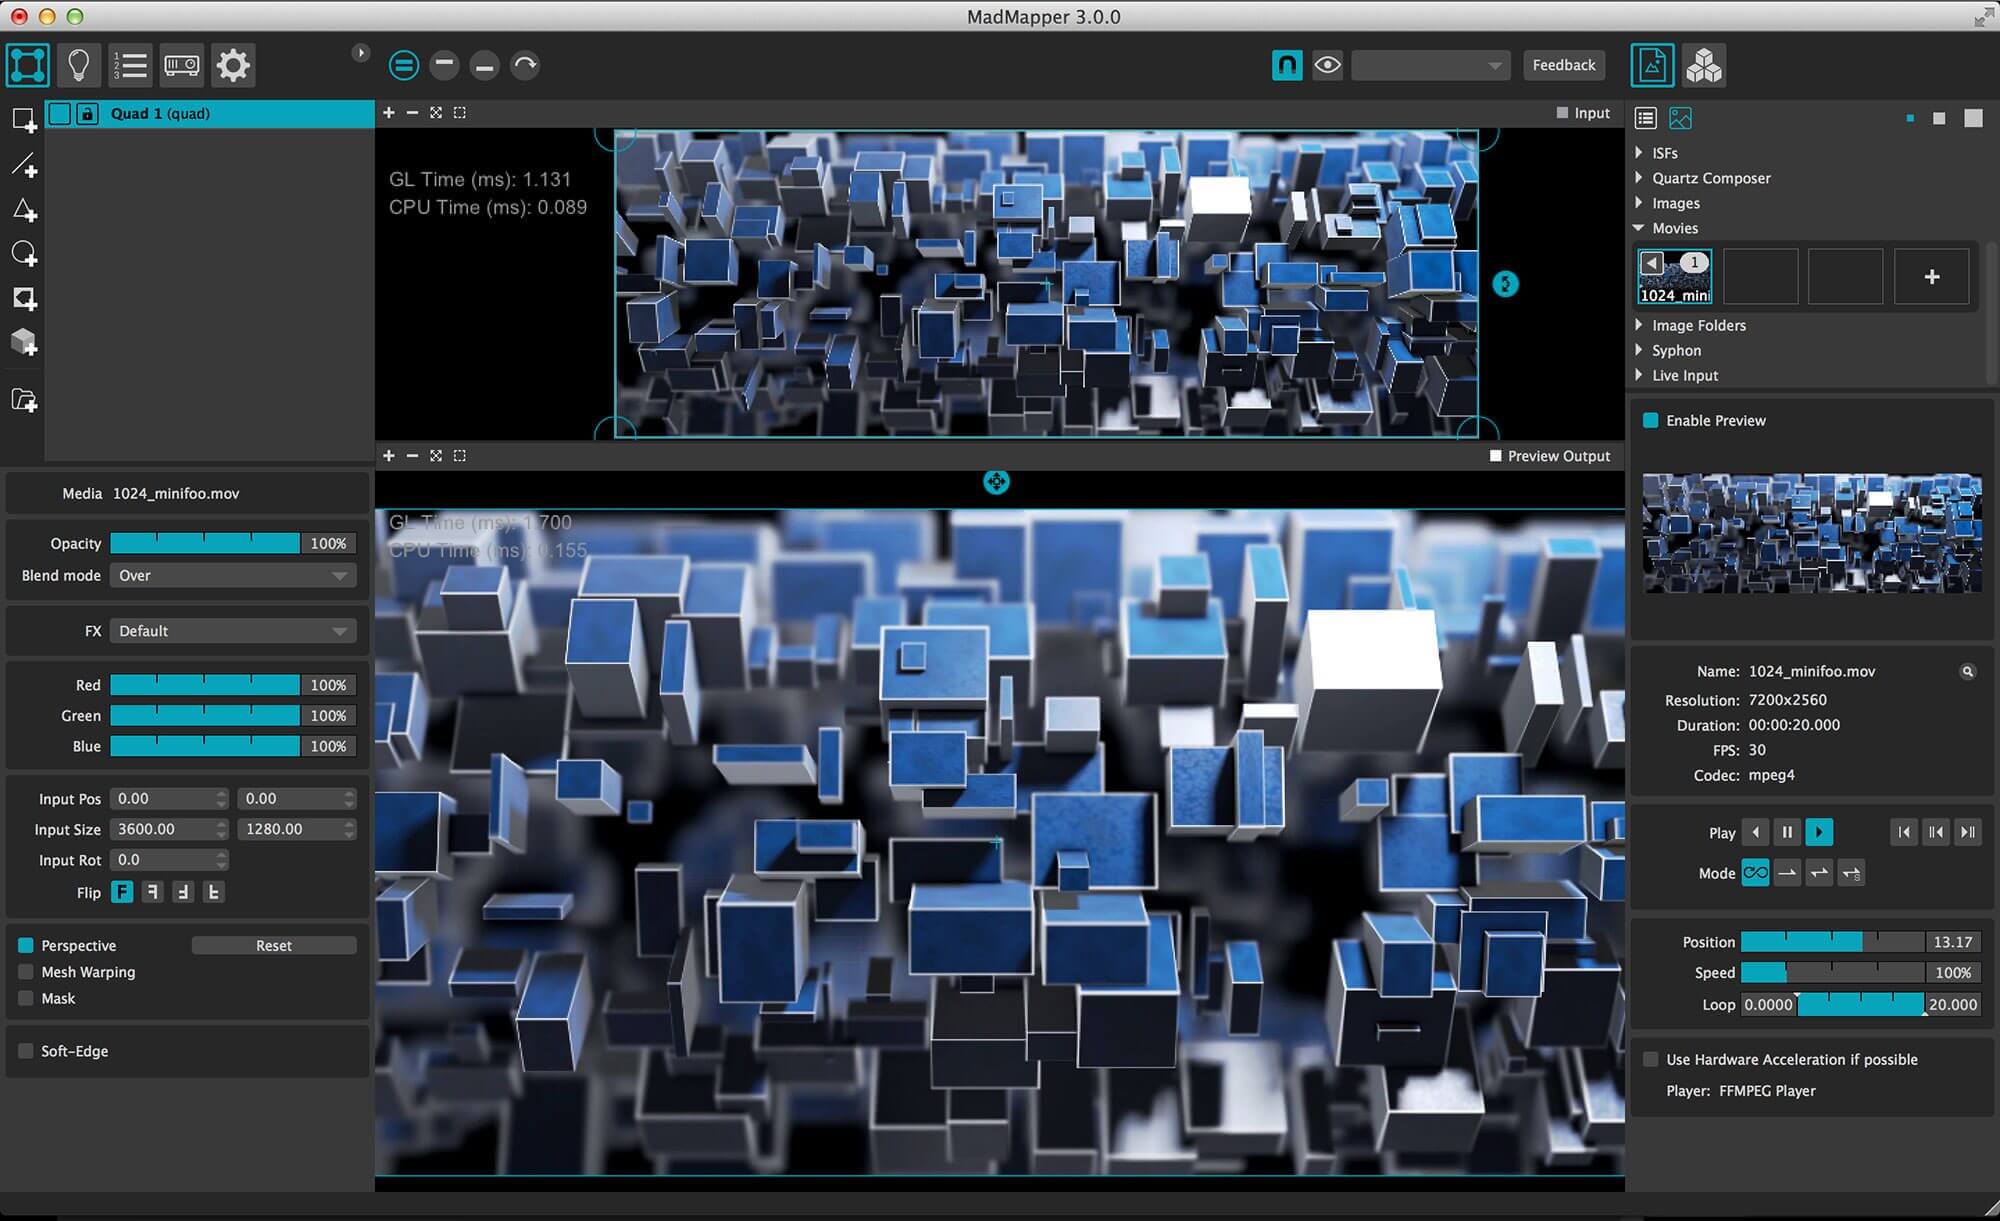Add a new quad surface tool

click(24, 121)
